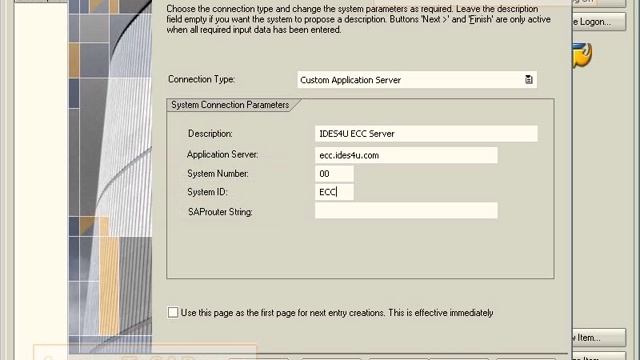The width and height of the screenshot is (640, 360).
Task: Click the Description input field
Action: point(426,133)
